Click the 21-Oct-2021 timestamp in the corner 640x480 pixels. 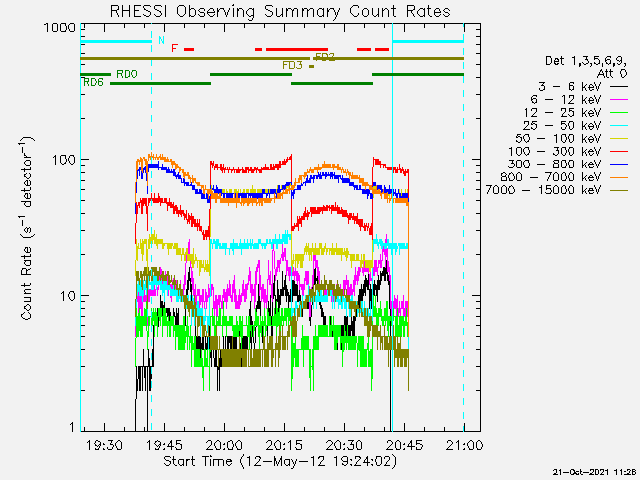click(596, 472)
